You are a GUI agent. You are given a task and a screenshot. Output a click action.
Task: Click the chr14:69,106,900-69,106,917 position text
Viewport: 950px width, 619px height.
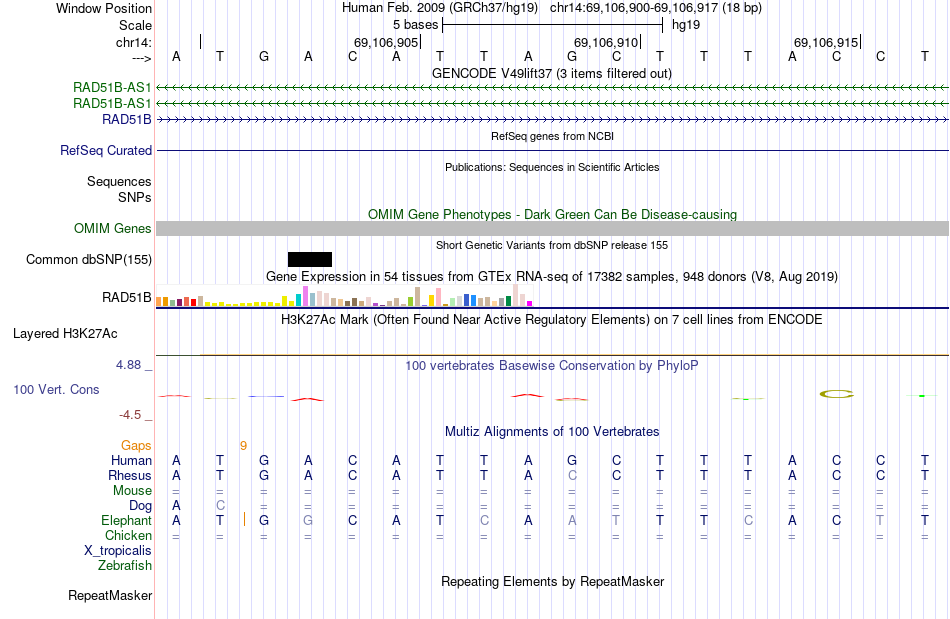tap(656, 8)
